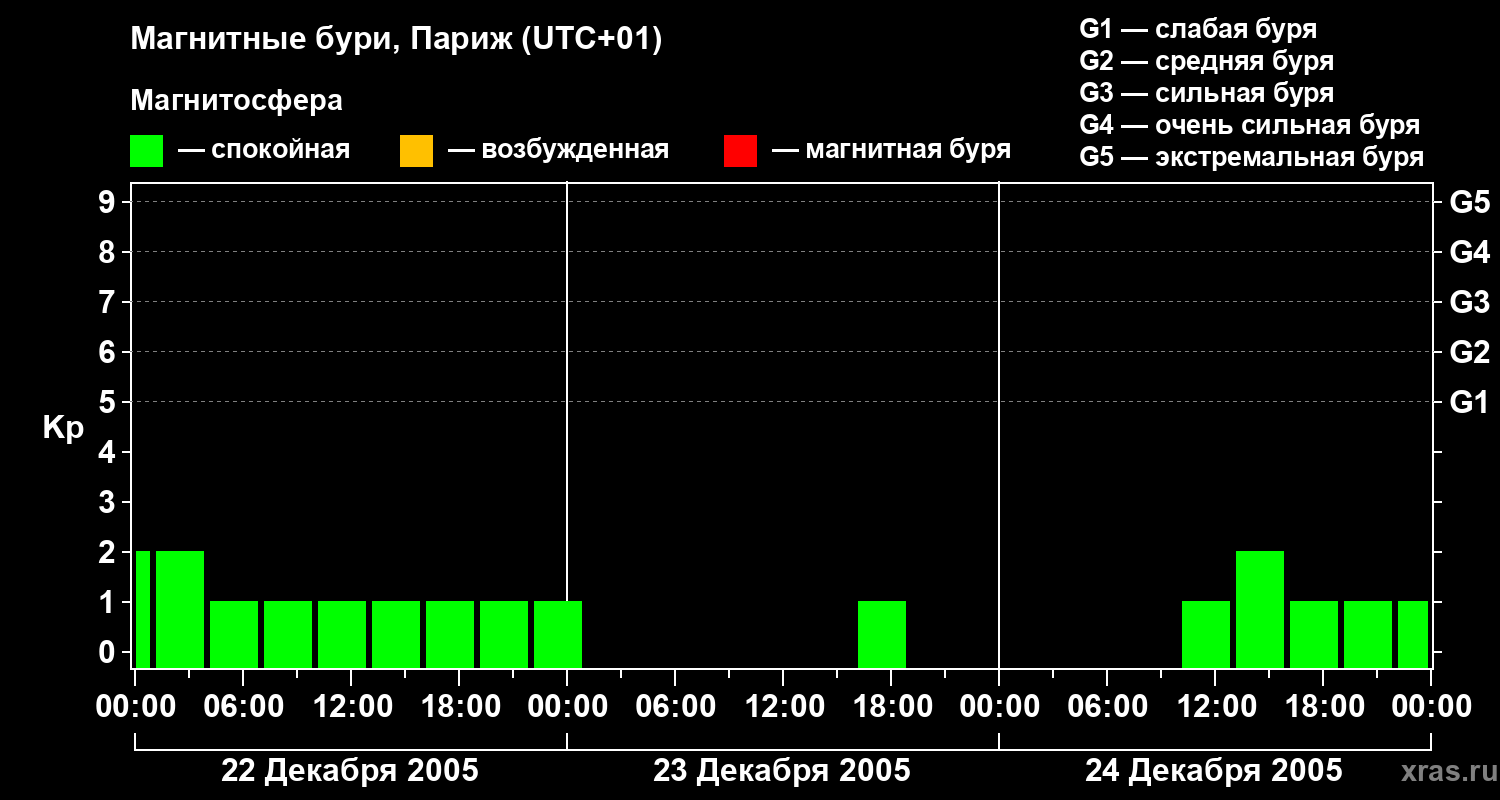The height and width of the screenshot is (800, 1500).
Task: Click the 24 December bar covering 18:00
Action: [1314, 634]
